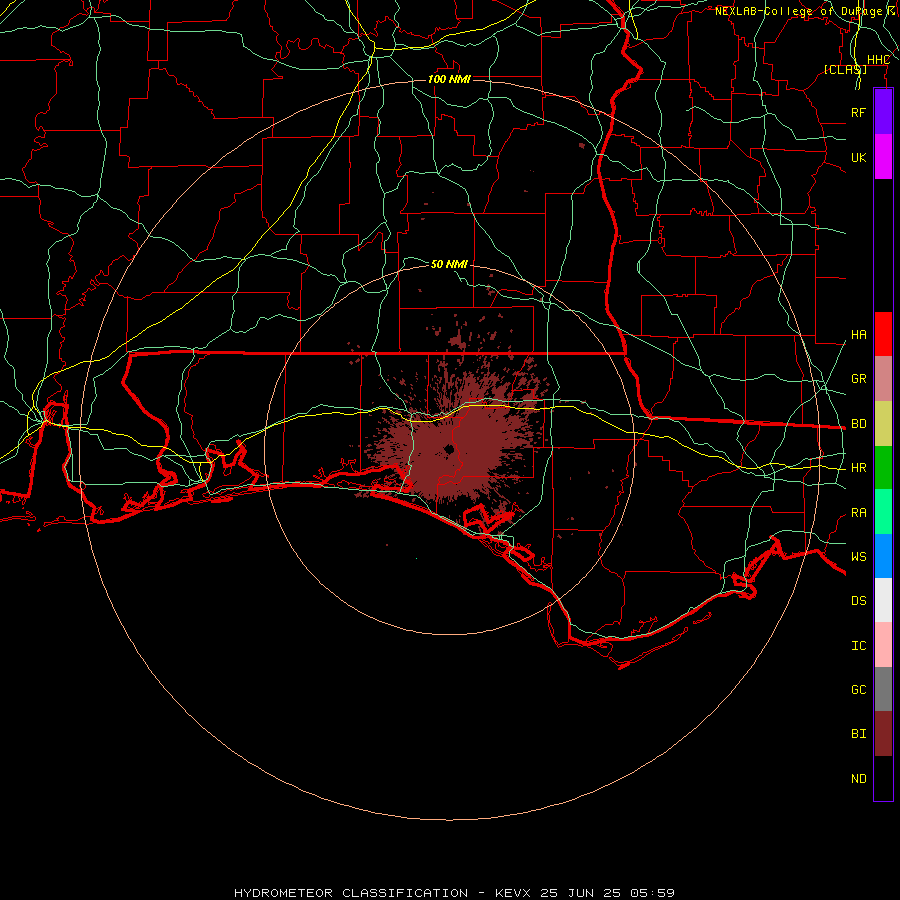Click the UK magenta legend swatch
The width and height of the screenshot is (900, 900).
(883, 156)
